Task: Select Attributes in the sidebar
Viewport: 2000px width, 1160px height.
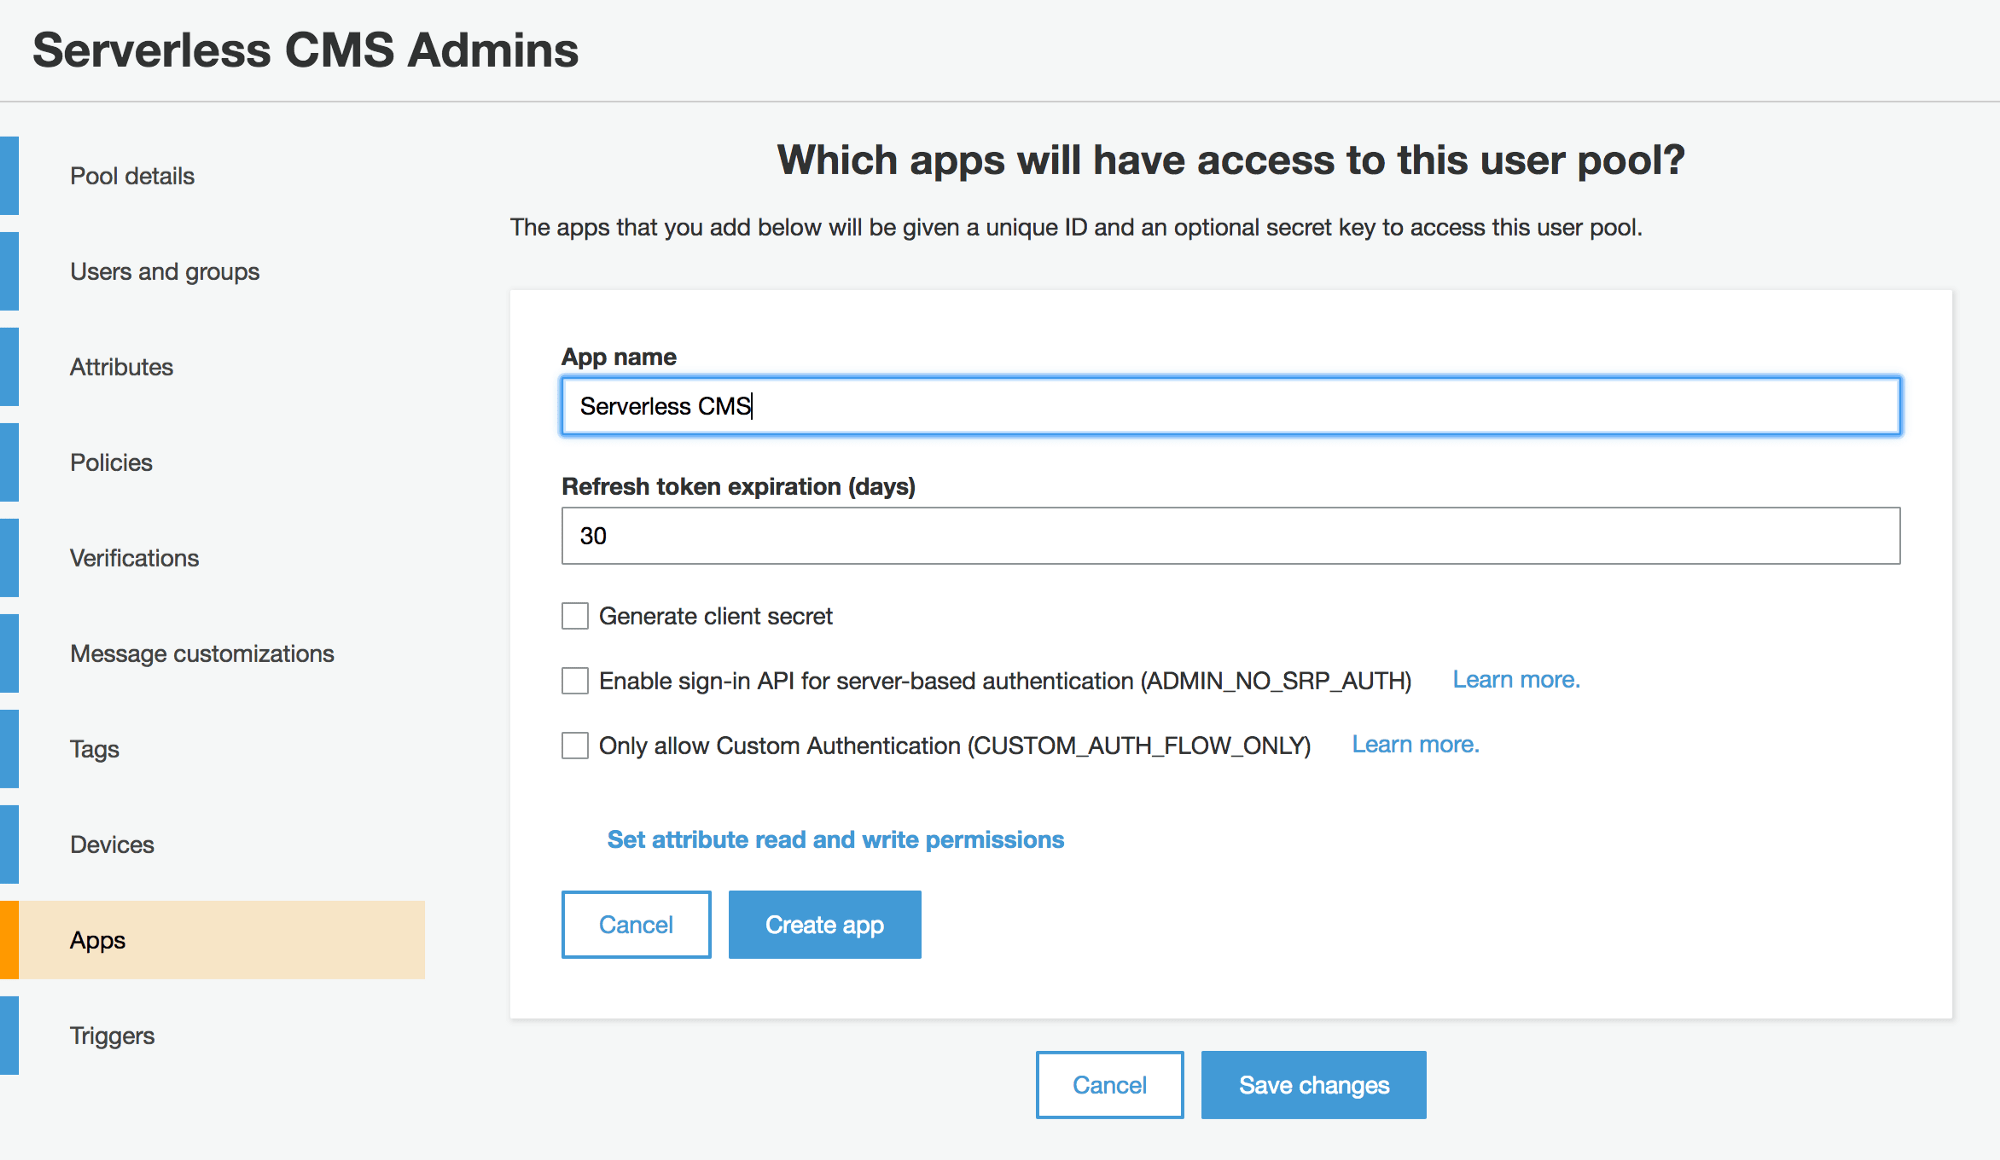Action: pos(121,367)
